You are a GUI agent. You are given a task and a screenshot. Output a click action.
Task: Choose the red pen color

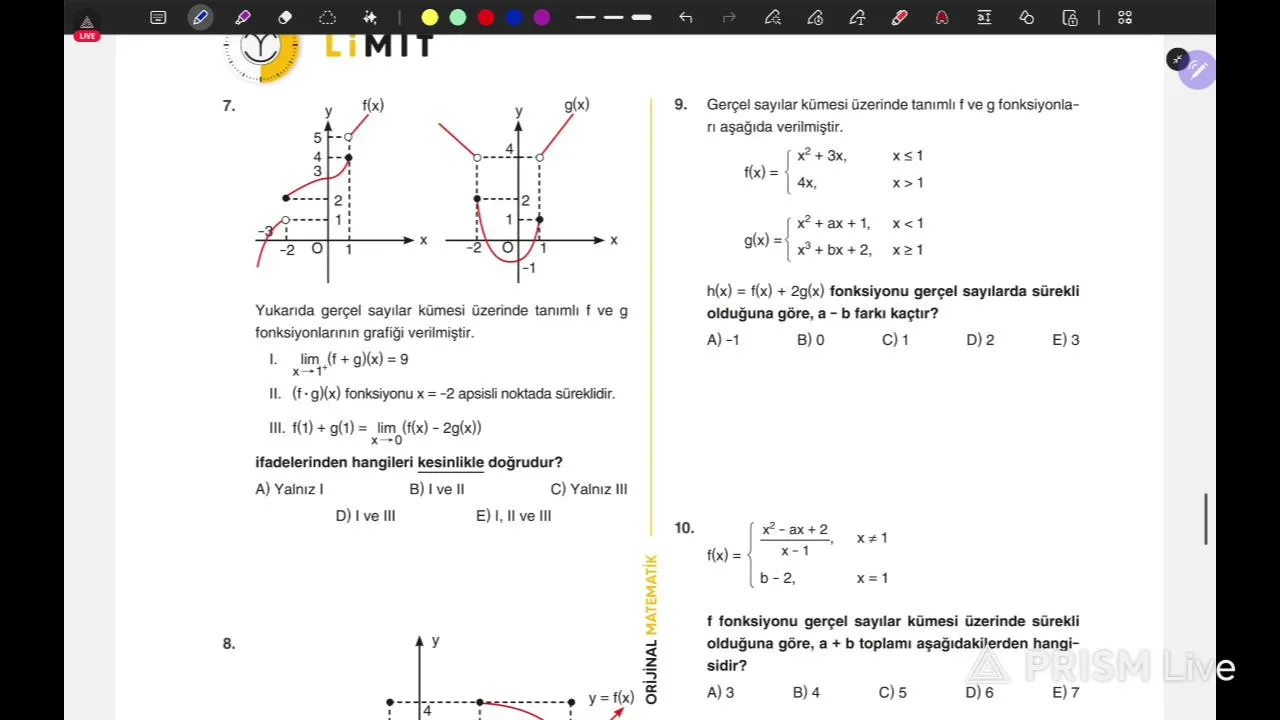tap(486, 17)
